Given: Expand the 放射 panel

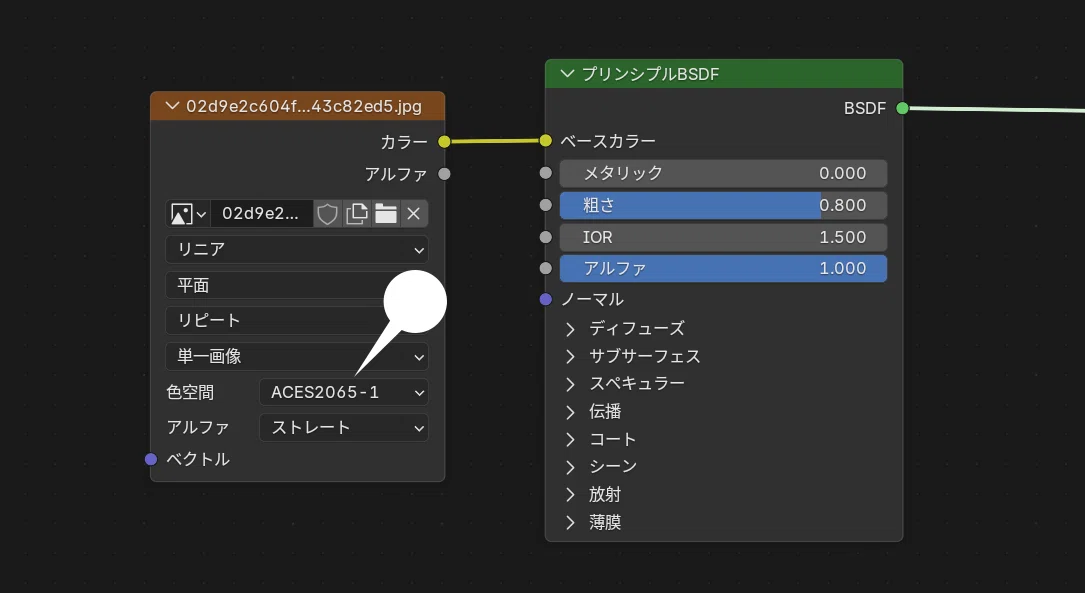Looking at the screenshot, I should click(570, 495).
